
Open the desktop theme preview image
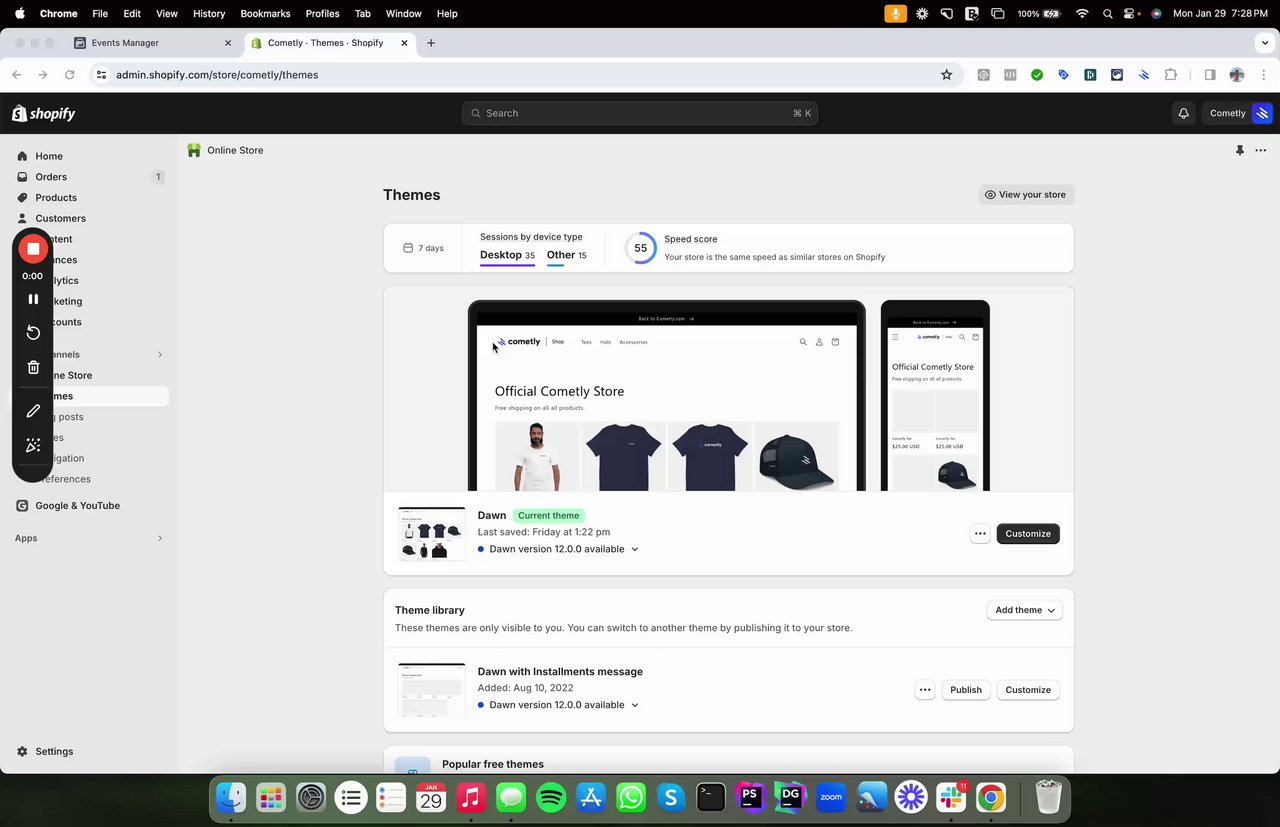pyautogui.click(x=667, y=396)
